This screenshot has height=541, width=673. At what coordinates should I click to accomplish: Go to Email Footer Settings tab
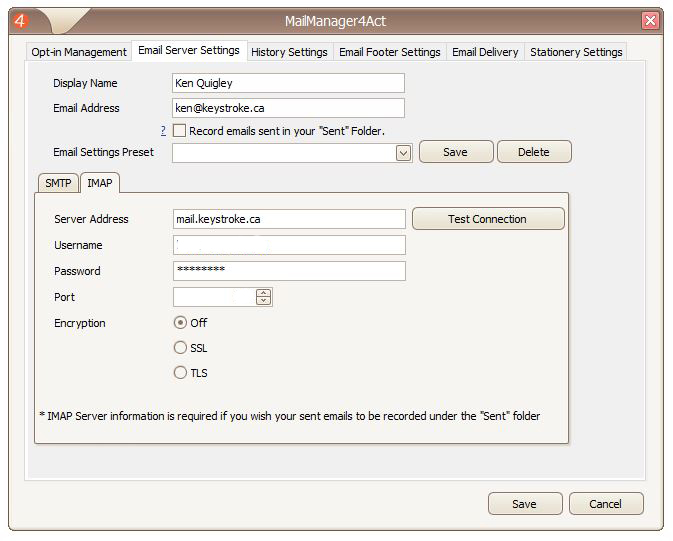point(390,52)
